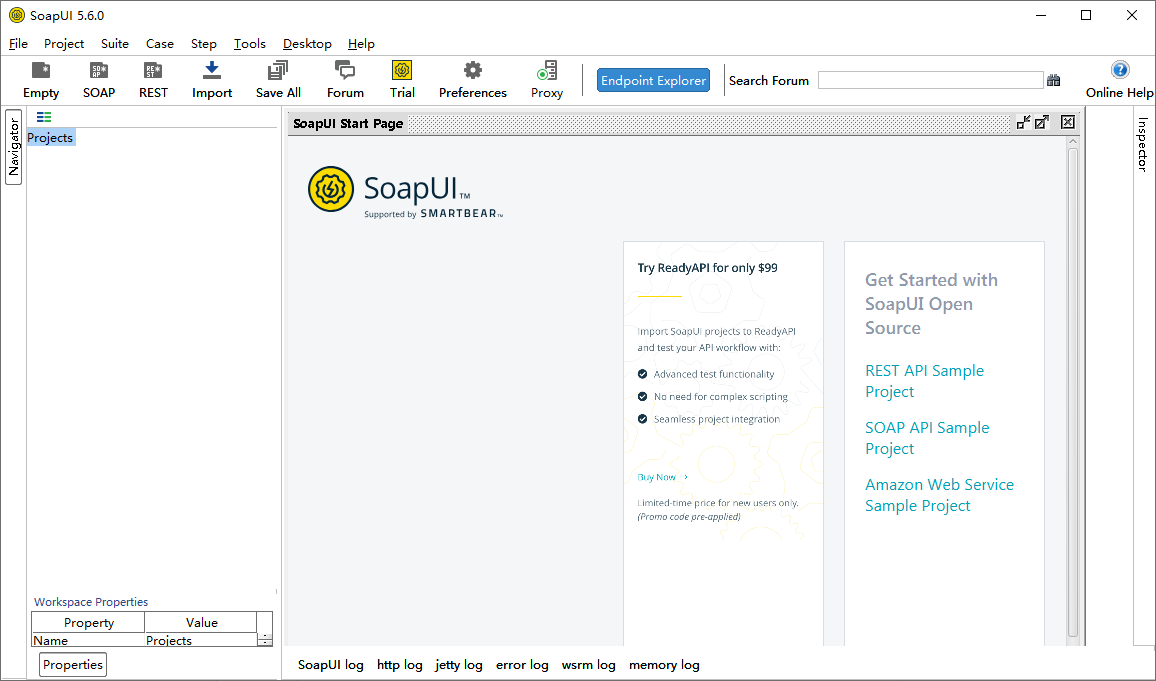Click start page scrollbar up arrow
1156x681 pixels.
click(x=1073, y=142)
